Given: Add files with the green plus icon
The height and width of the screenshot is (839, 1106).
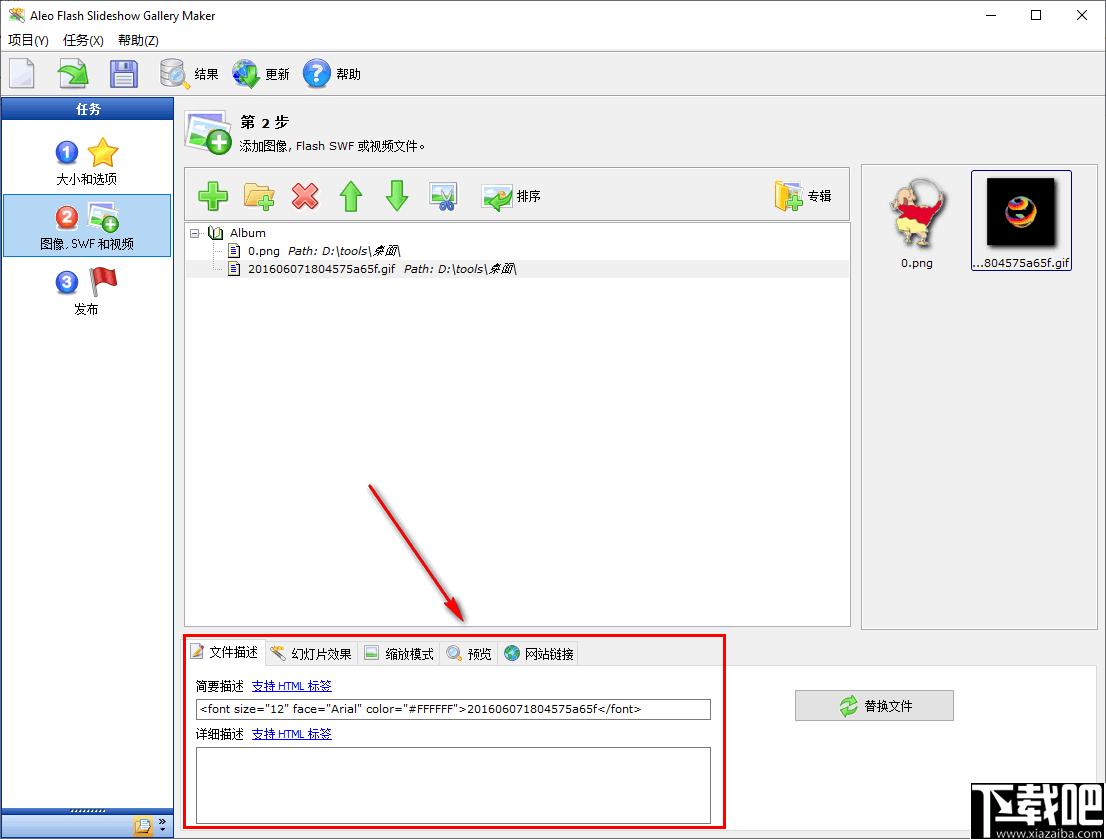Looking at the screenshot, I should (x=213, y=196).
